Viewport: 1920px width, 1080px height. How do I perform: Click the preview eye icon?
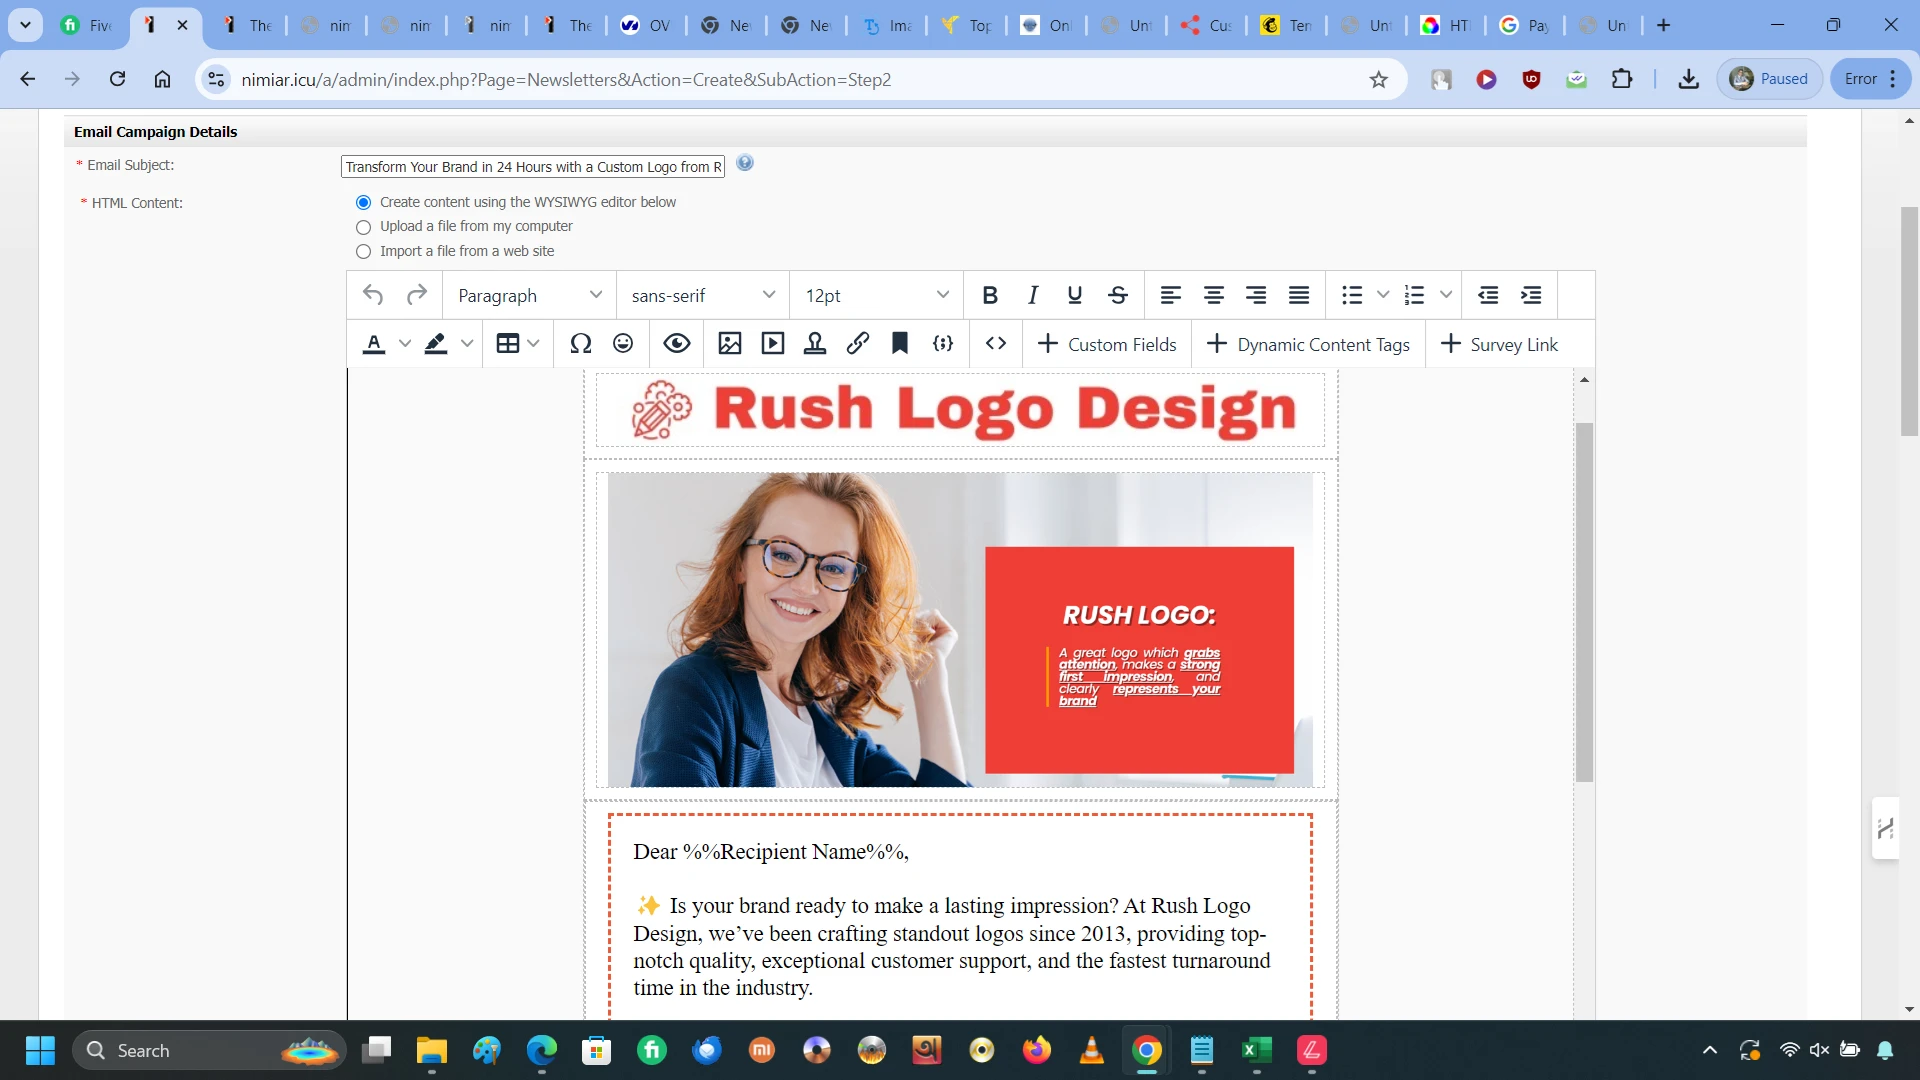(x=677, y=344)
